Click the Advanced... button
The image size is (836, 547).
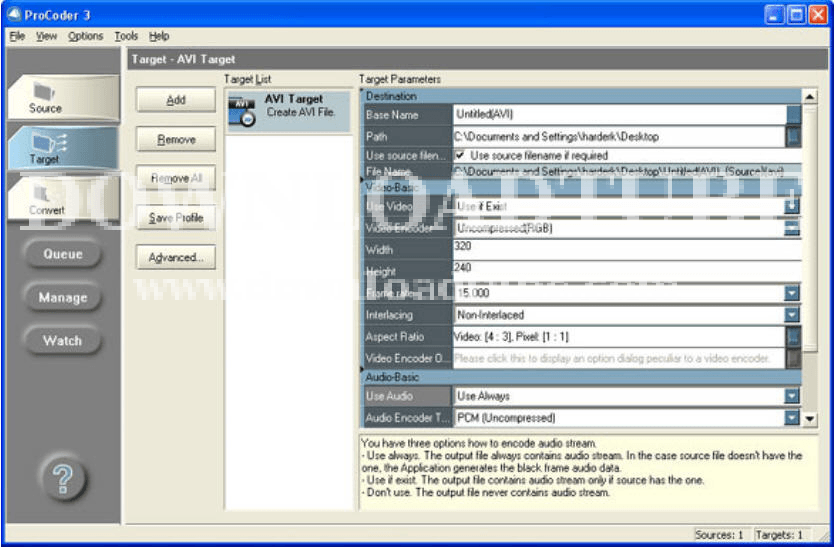176,257
